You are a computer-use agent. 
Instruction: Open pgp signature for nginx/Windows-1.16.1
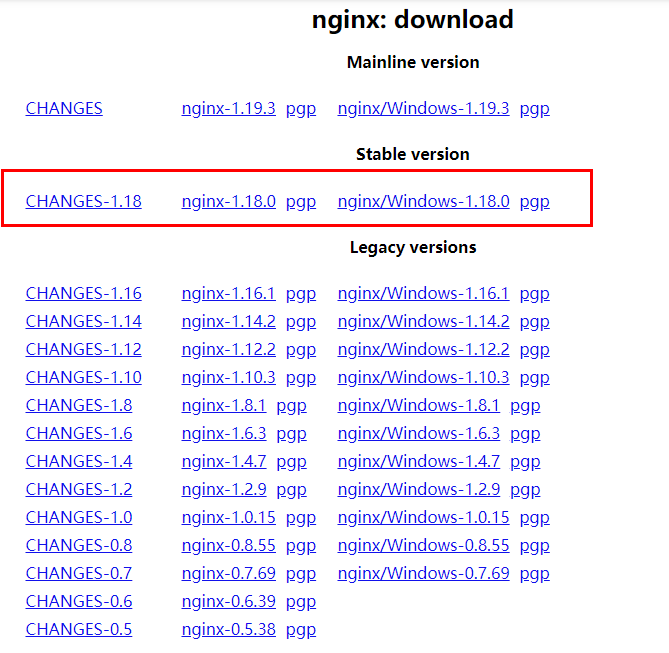click(x=535, y=295)
